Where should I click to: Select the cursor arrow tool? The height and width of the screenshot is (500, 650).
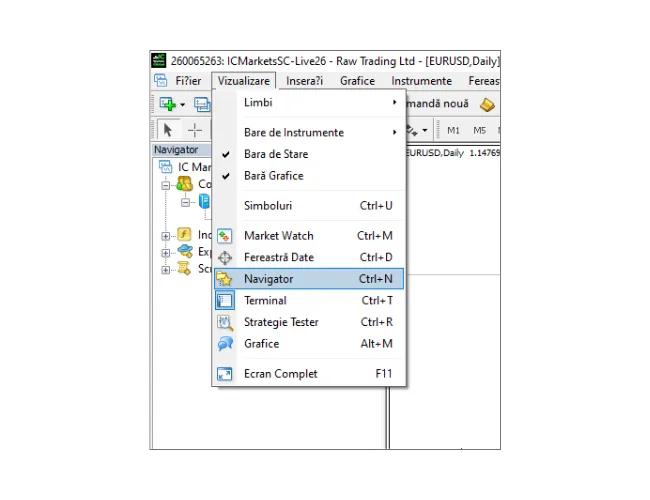(x=168, y=130)
